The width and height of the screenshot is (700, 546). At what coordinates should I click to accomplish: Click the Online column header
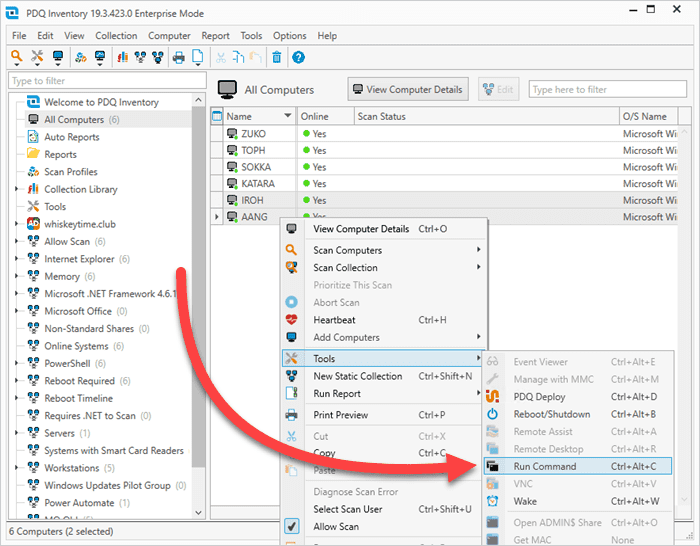click(x=325, y=116)
